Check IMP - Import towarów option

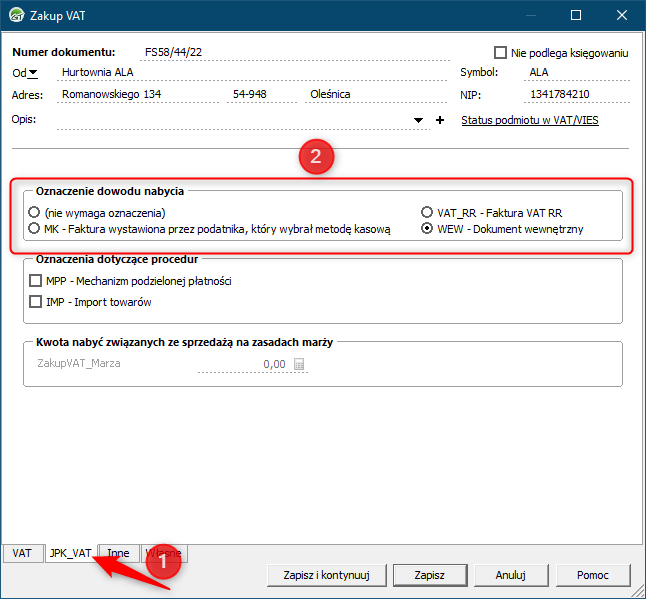pos(36,301)
